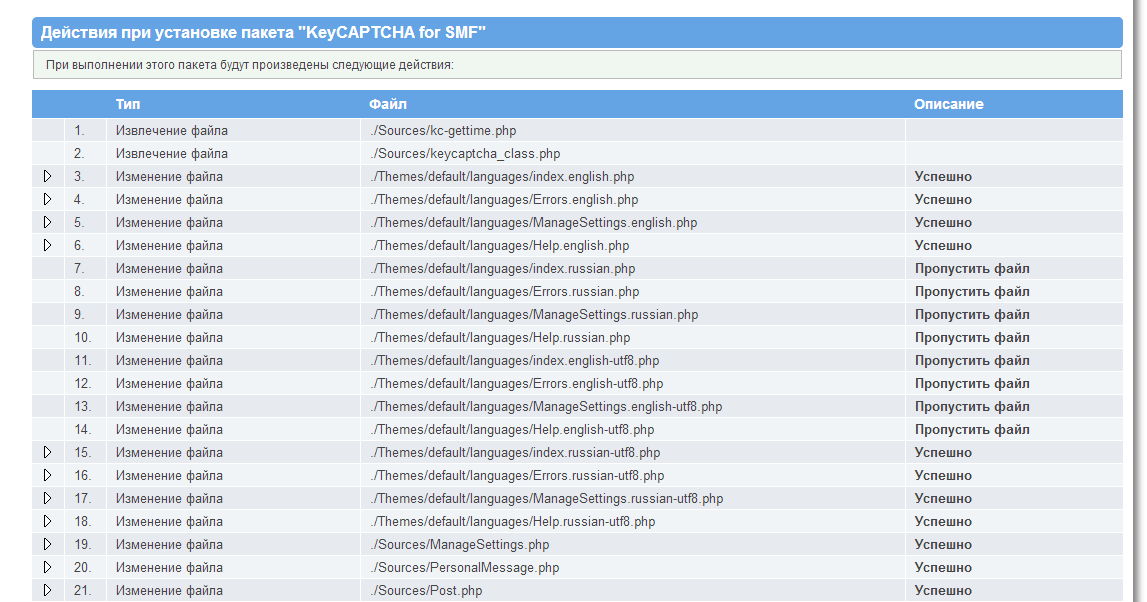Click Успешно status for Errors.russian-utf8.php
The height and width of the screenshot is (602, 1147).
pyautogui.click(x=943, y=475)
